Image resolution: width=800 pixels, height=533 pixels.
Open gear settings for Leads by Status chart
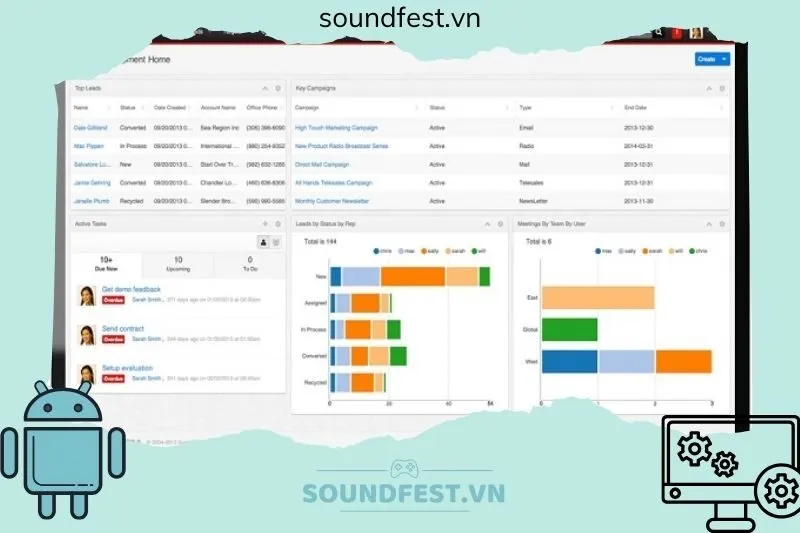tap(500, 224)
